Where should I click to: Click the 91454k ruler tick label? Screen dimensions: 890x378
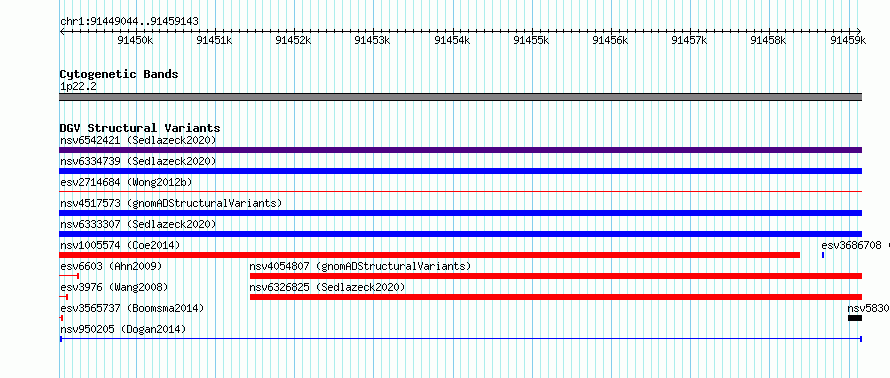coord(452,40)
